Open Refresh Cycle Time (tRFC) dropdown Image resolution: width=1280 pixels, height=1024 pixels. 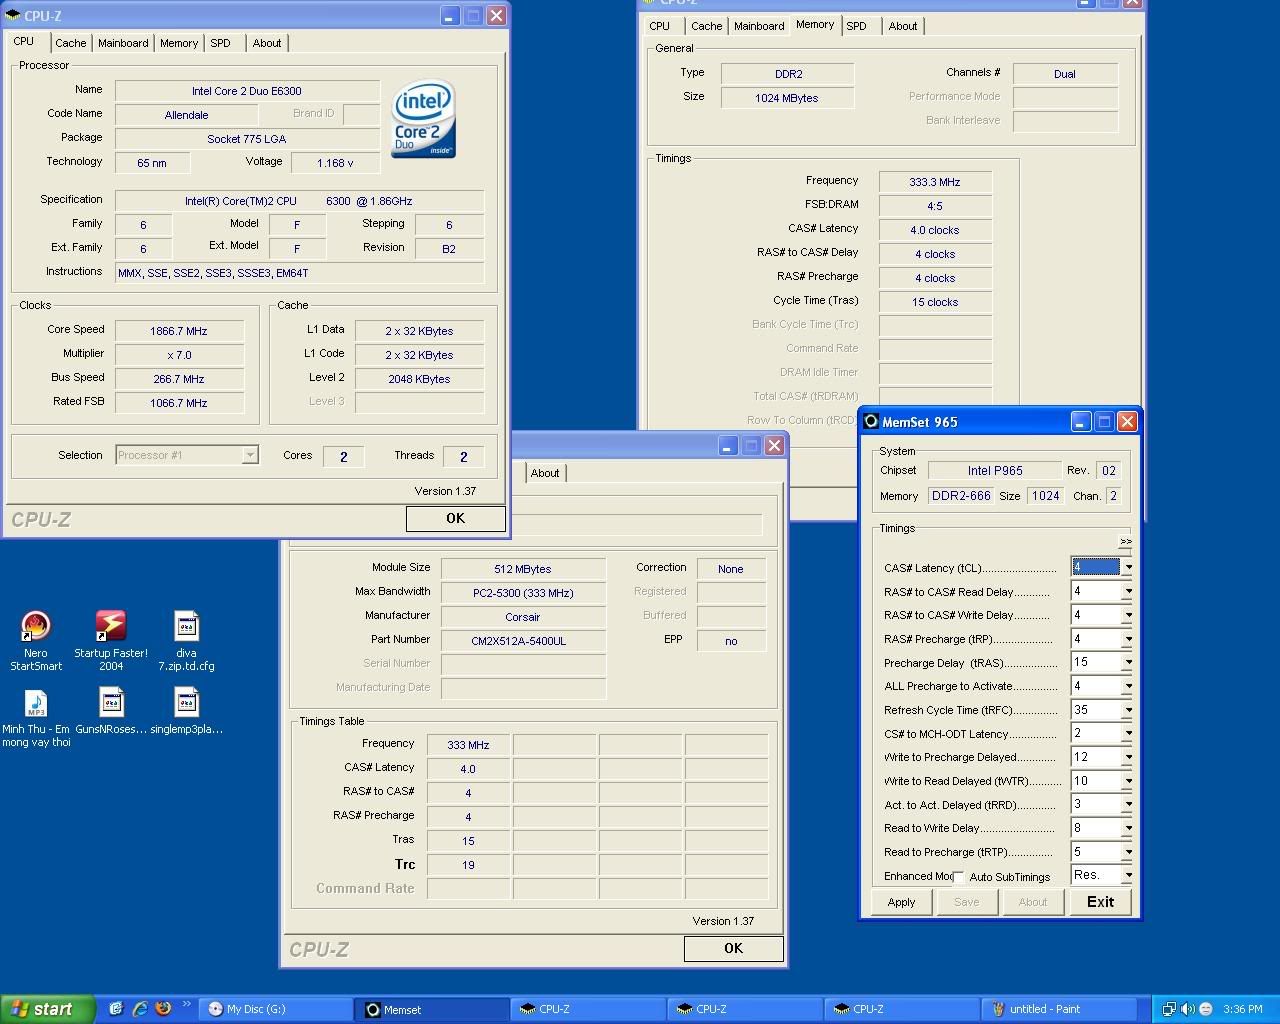1128,710
